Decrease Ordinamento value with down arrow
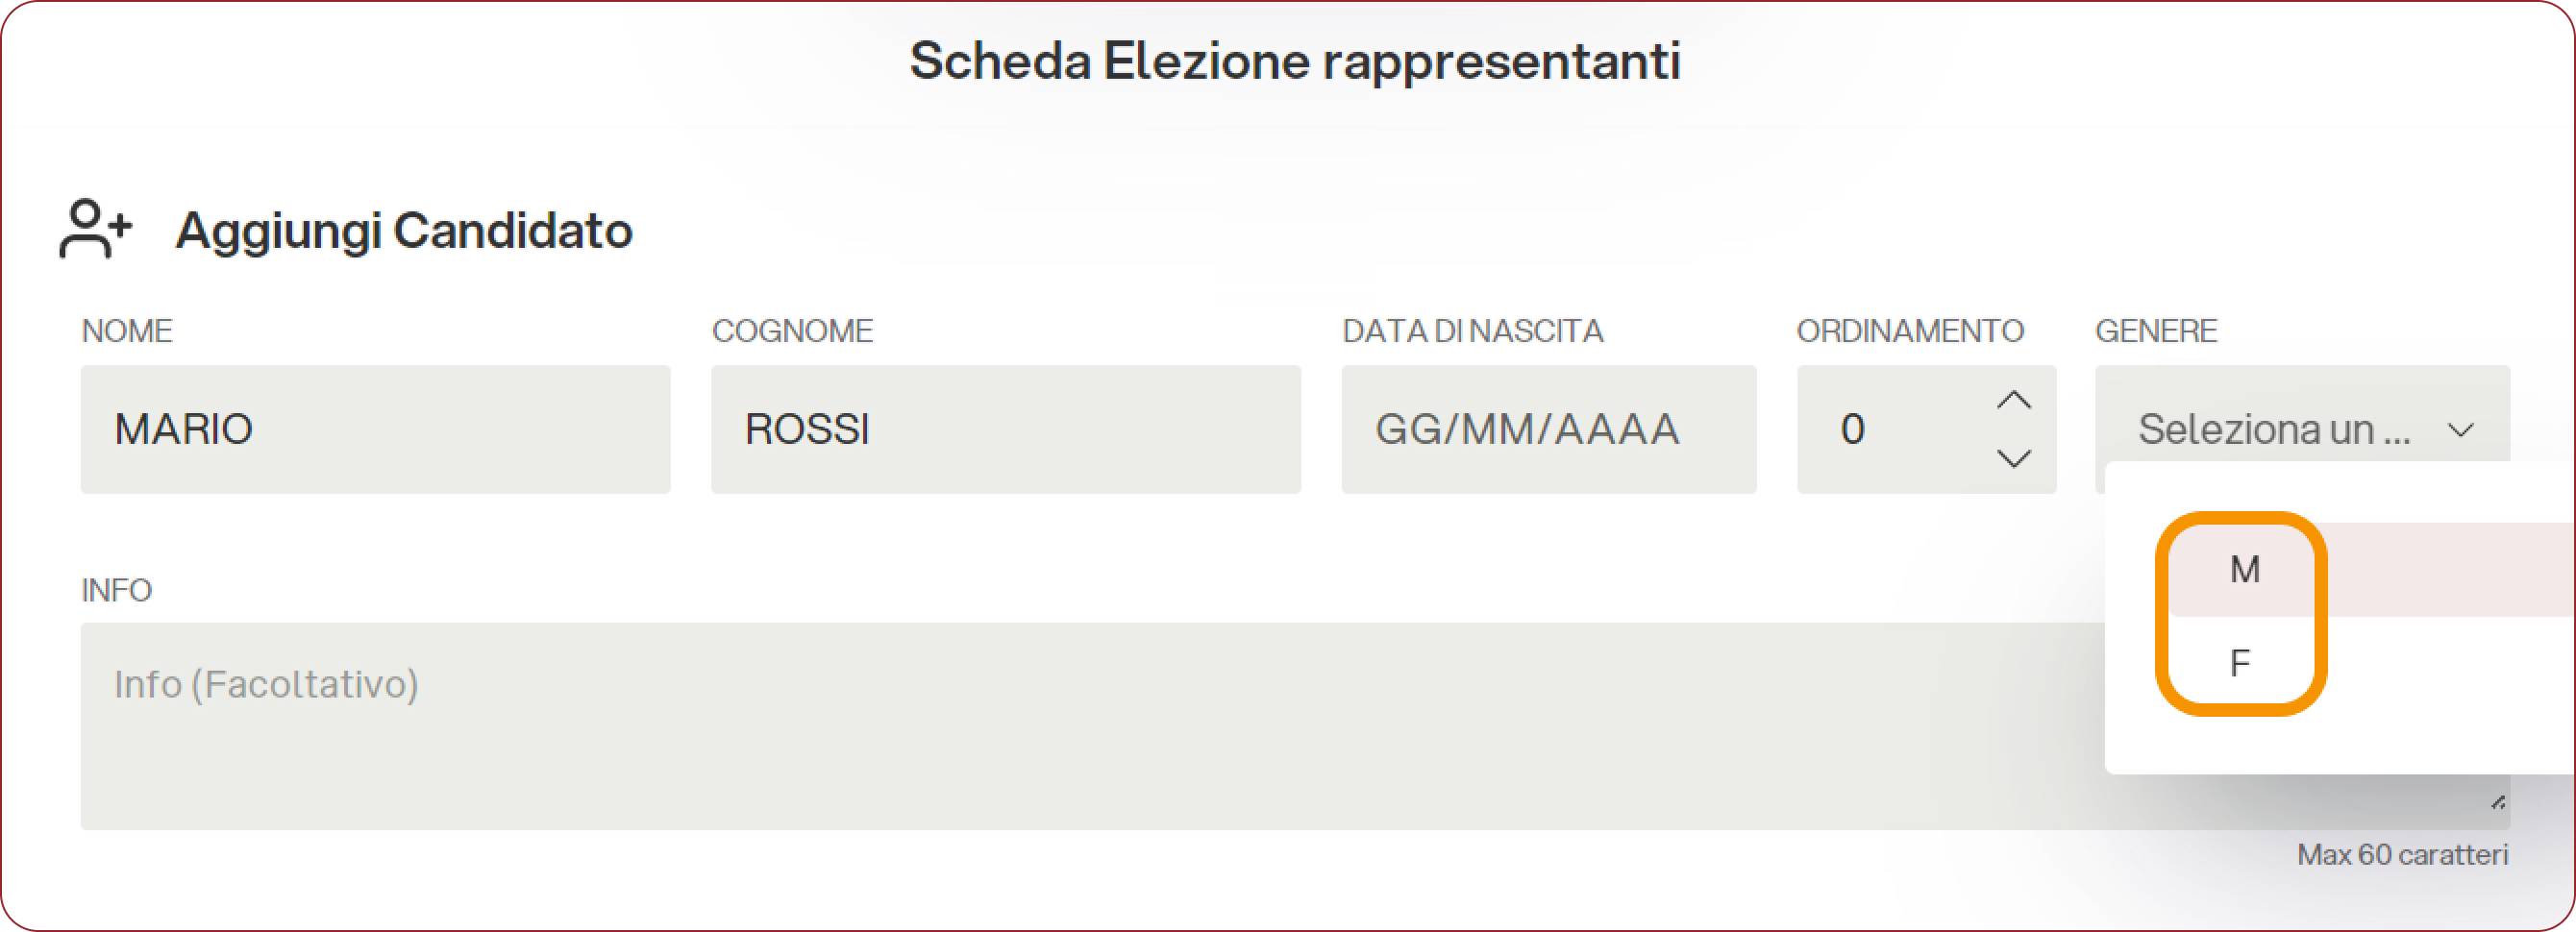The height and width of the screenshot is (932, 2576). tap(2013, 458)
